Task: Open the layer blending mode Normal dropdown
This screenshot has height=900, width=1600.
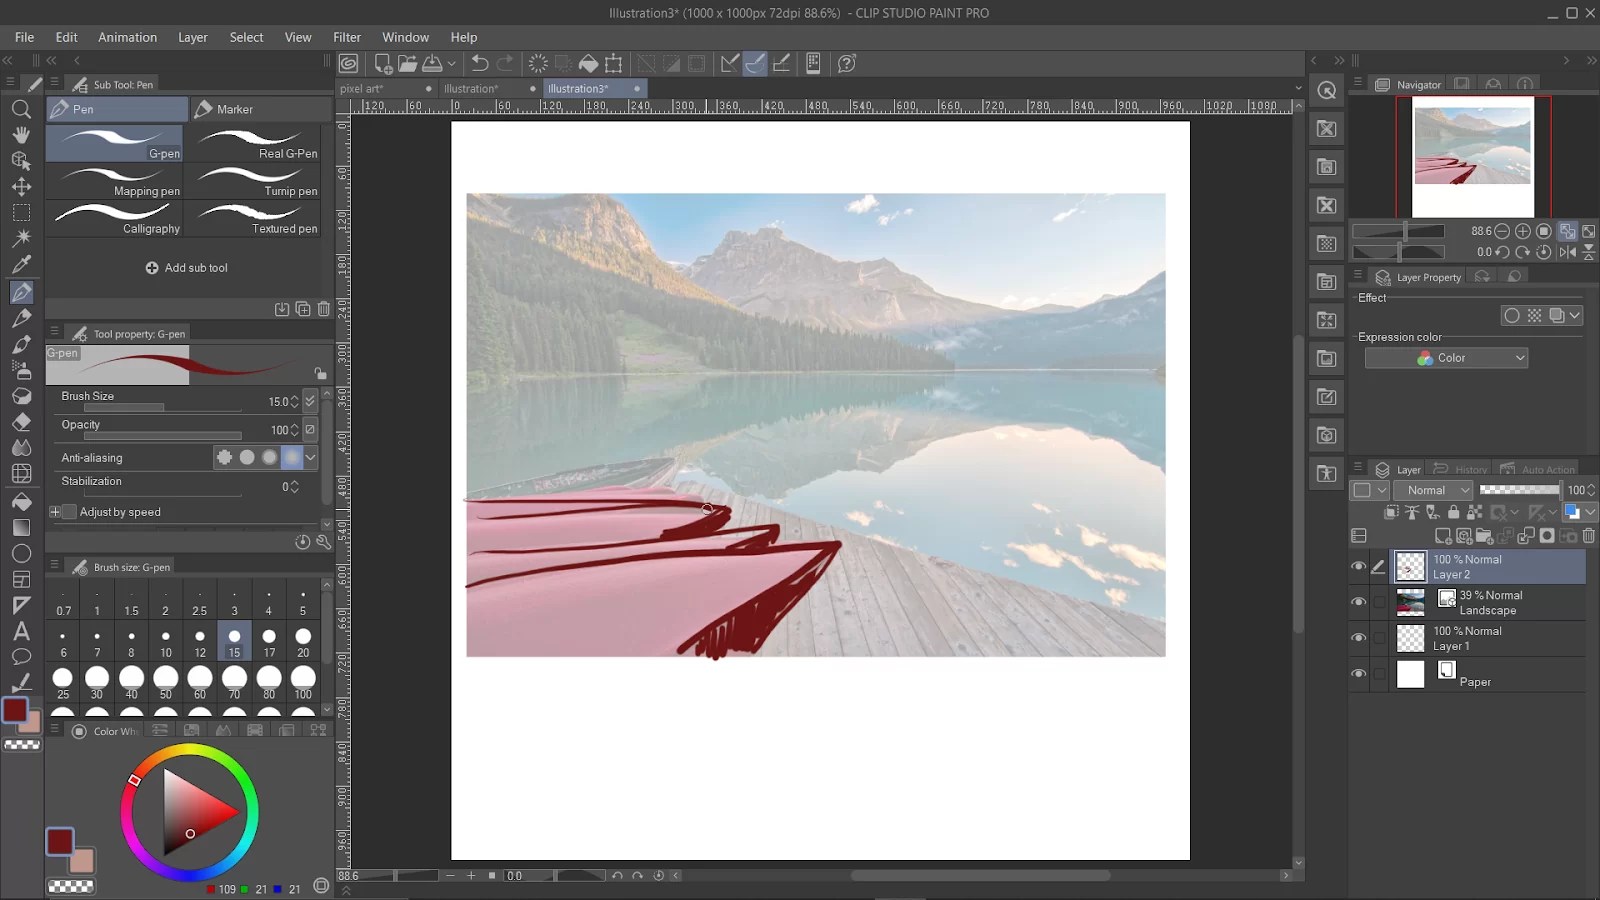Action: (x=1433, y=490)
